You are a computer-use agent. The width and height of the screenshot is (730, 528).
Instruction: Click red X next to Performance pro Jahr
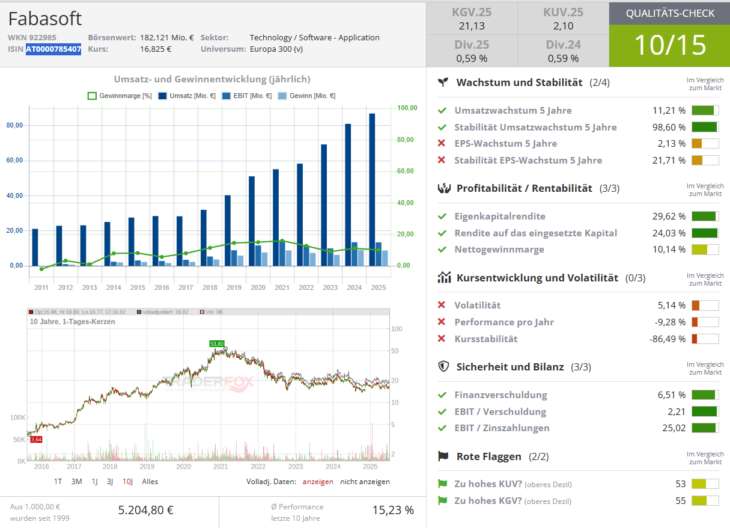441,322
